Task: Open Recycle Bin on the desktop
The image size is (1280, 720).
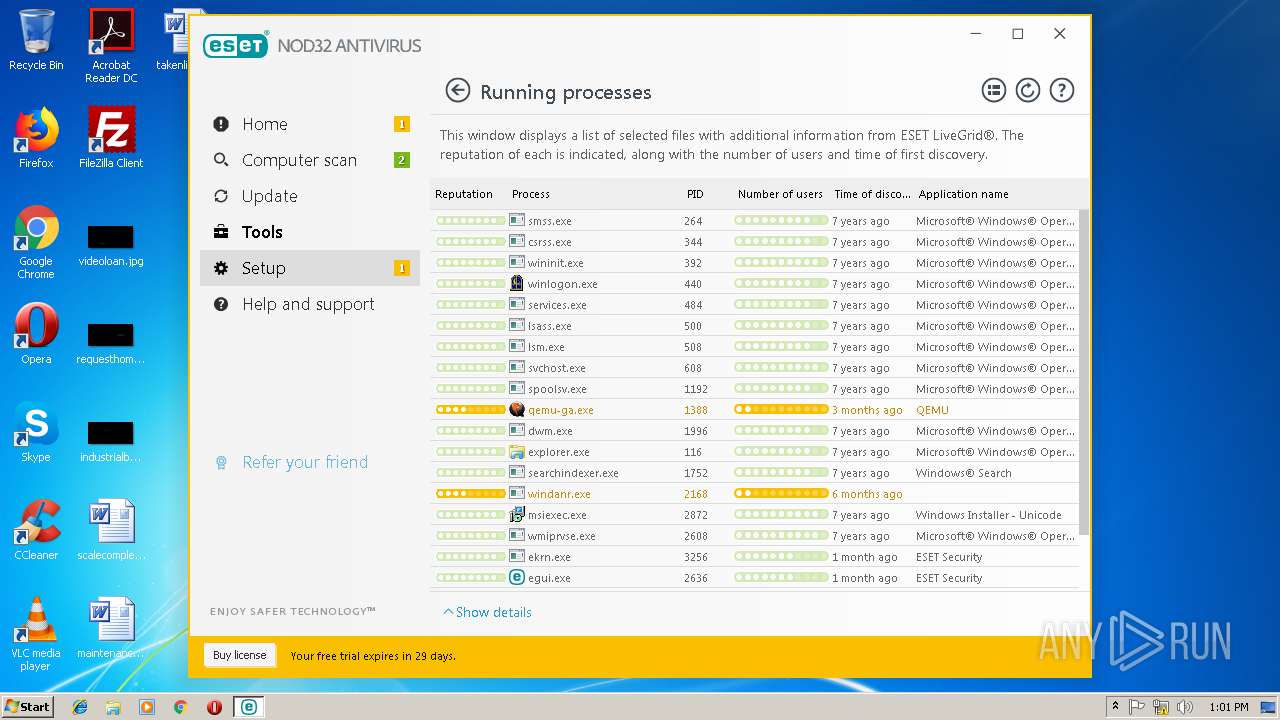Action: (x=36, y=40)
